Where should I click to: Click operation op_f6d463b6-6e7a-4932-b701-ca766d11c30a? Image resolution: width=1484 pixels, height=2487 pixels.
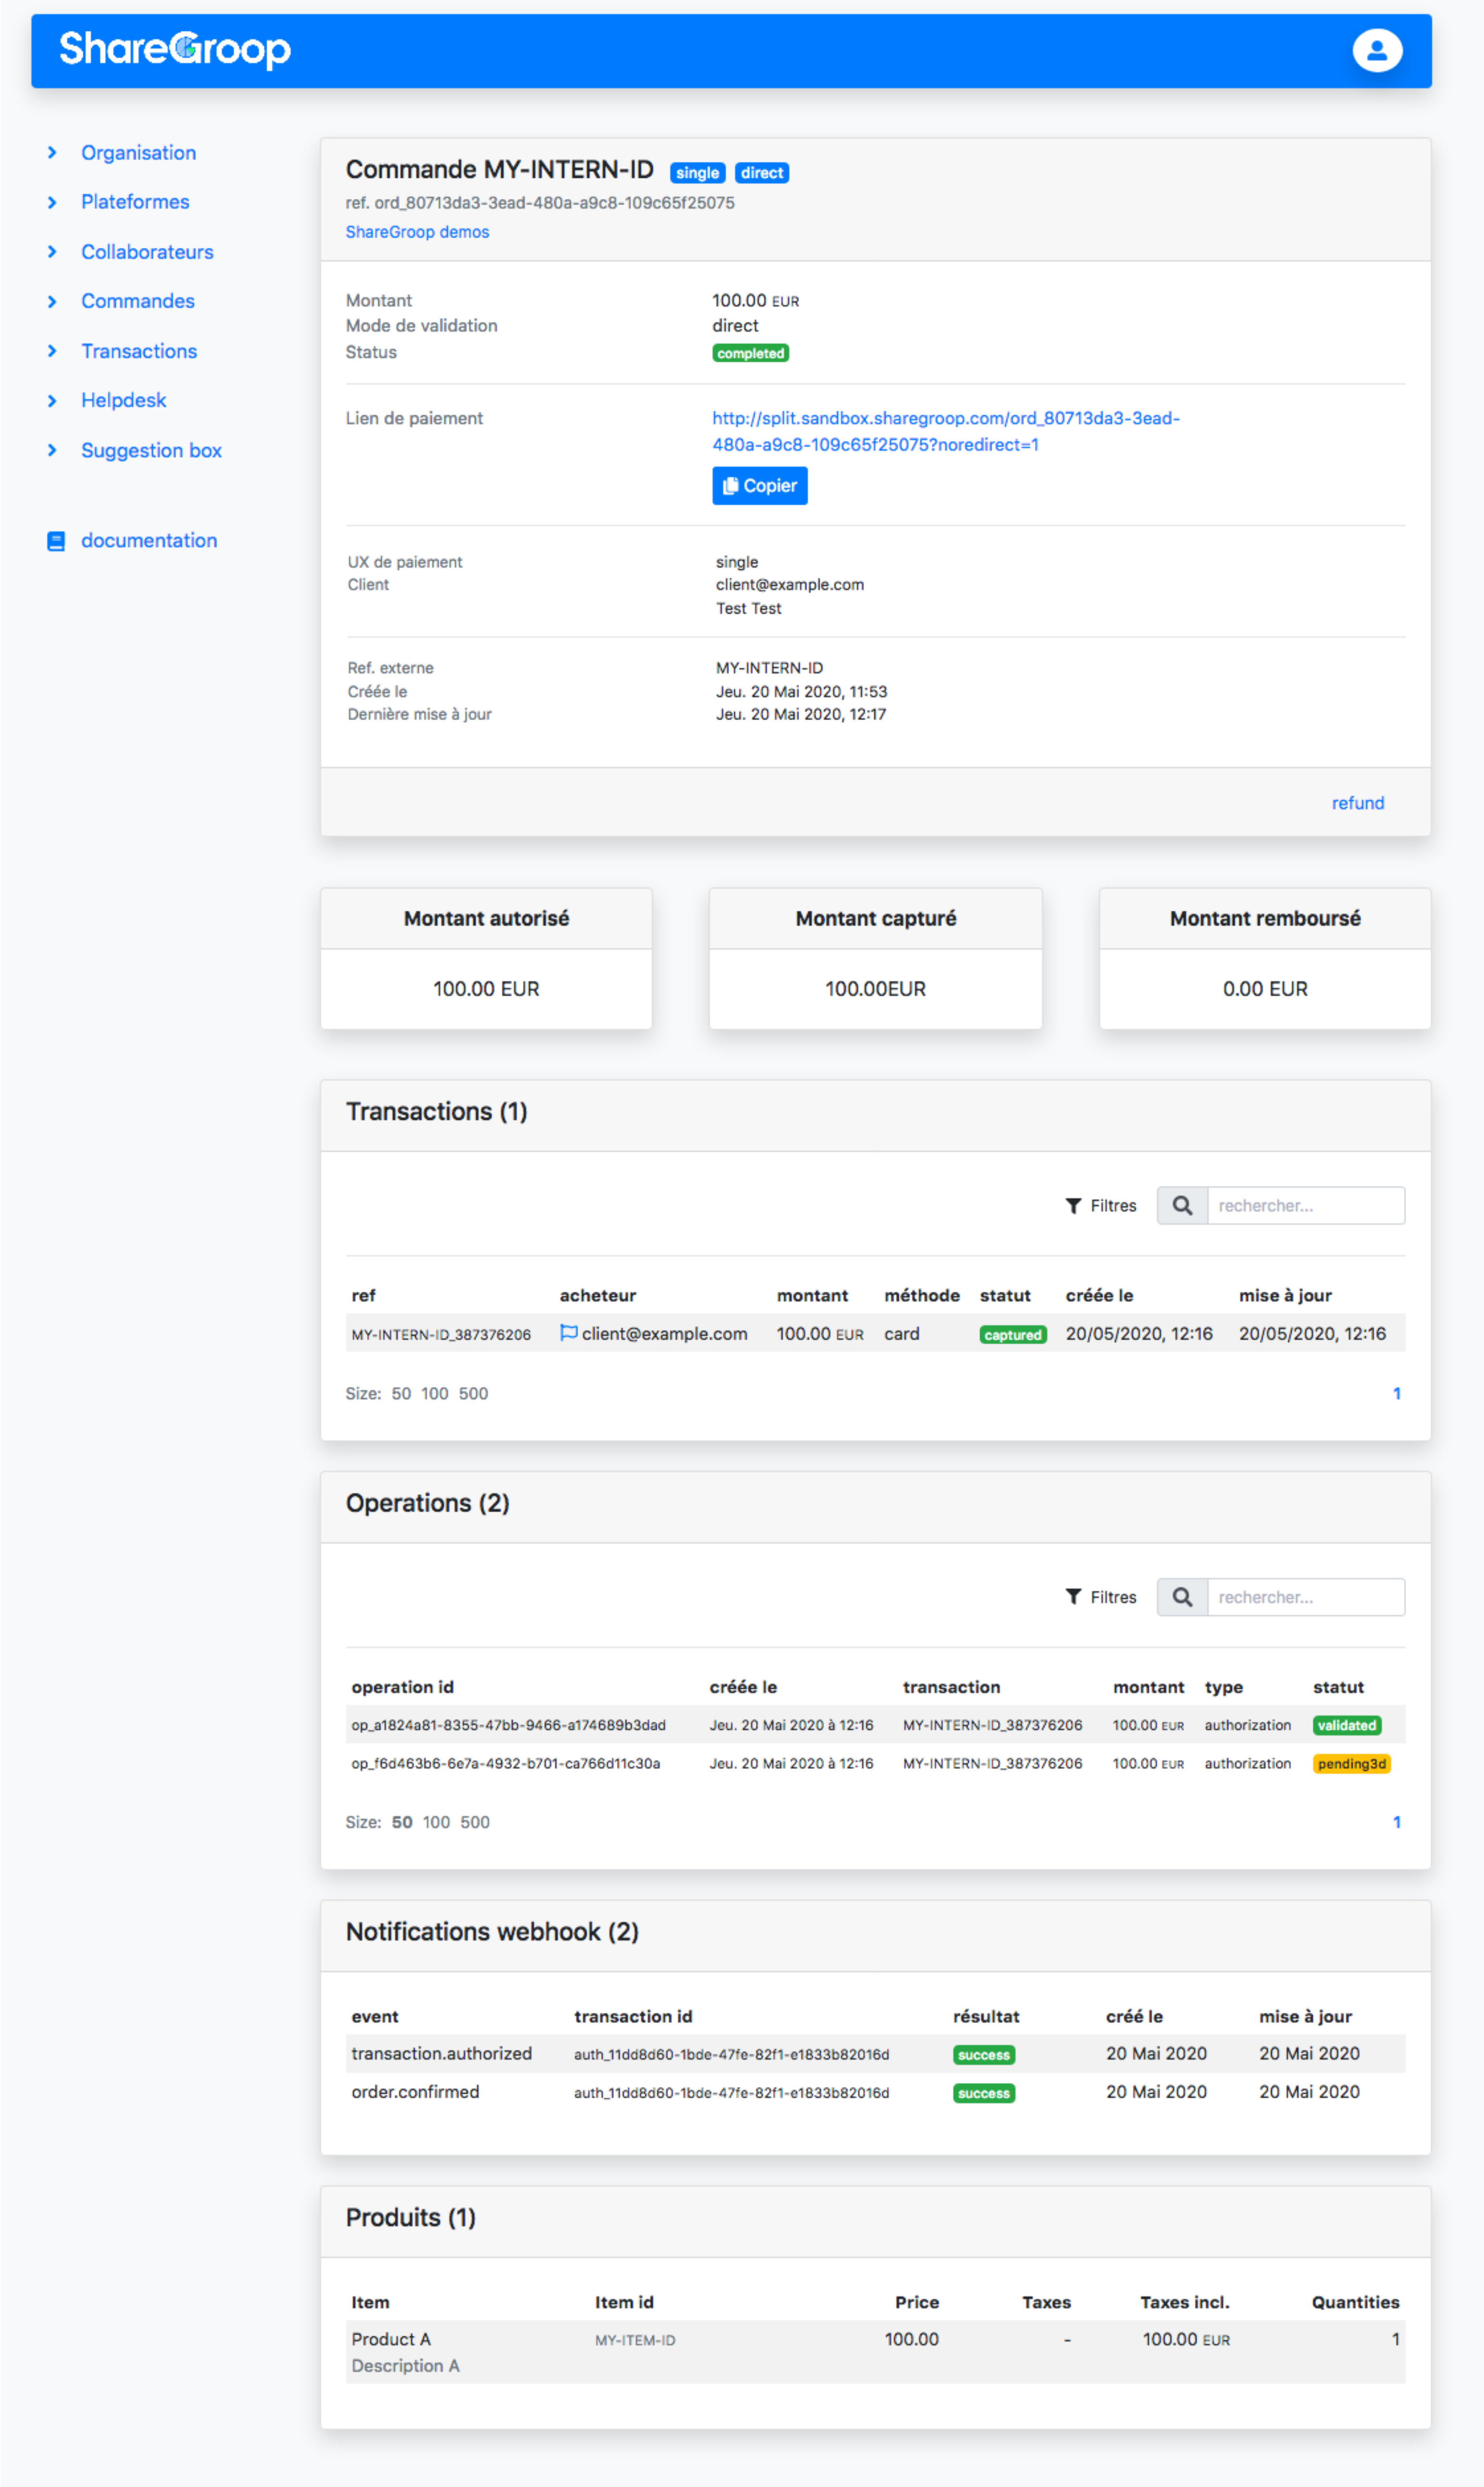[x=505, y=1764]
